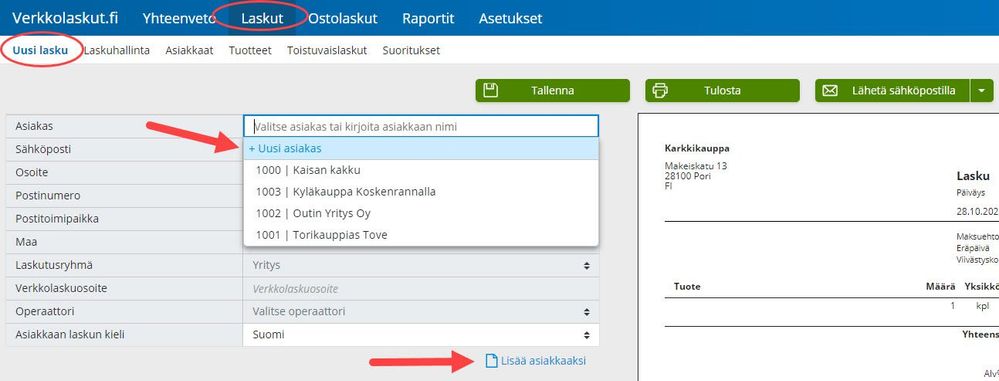
Task: Click the Asiakas search input field
Action: tap(420, 126)
